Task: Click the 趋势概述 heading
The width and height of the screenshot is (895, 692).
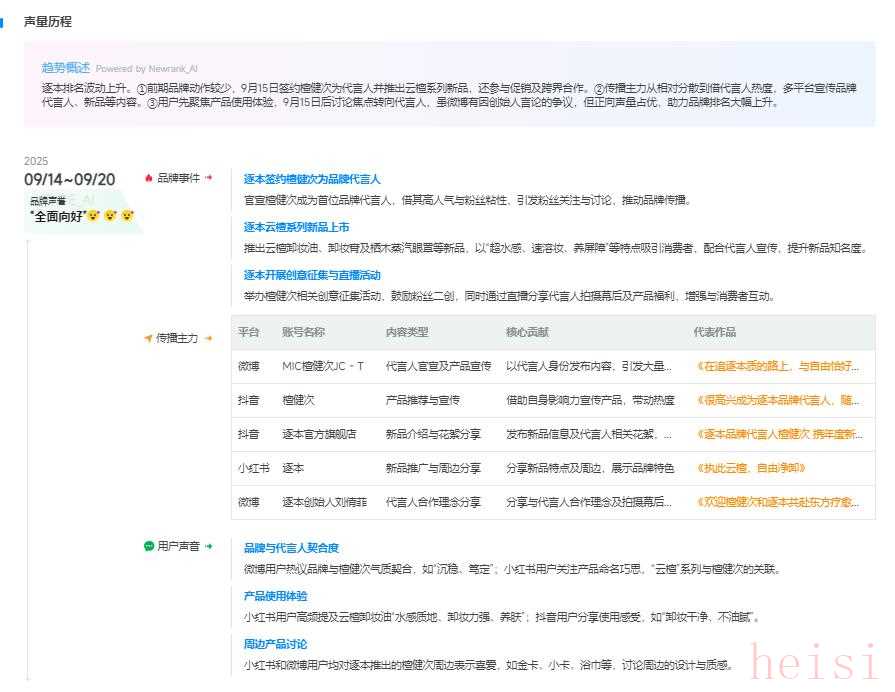Action: pos(65,68)
